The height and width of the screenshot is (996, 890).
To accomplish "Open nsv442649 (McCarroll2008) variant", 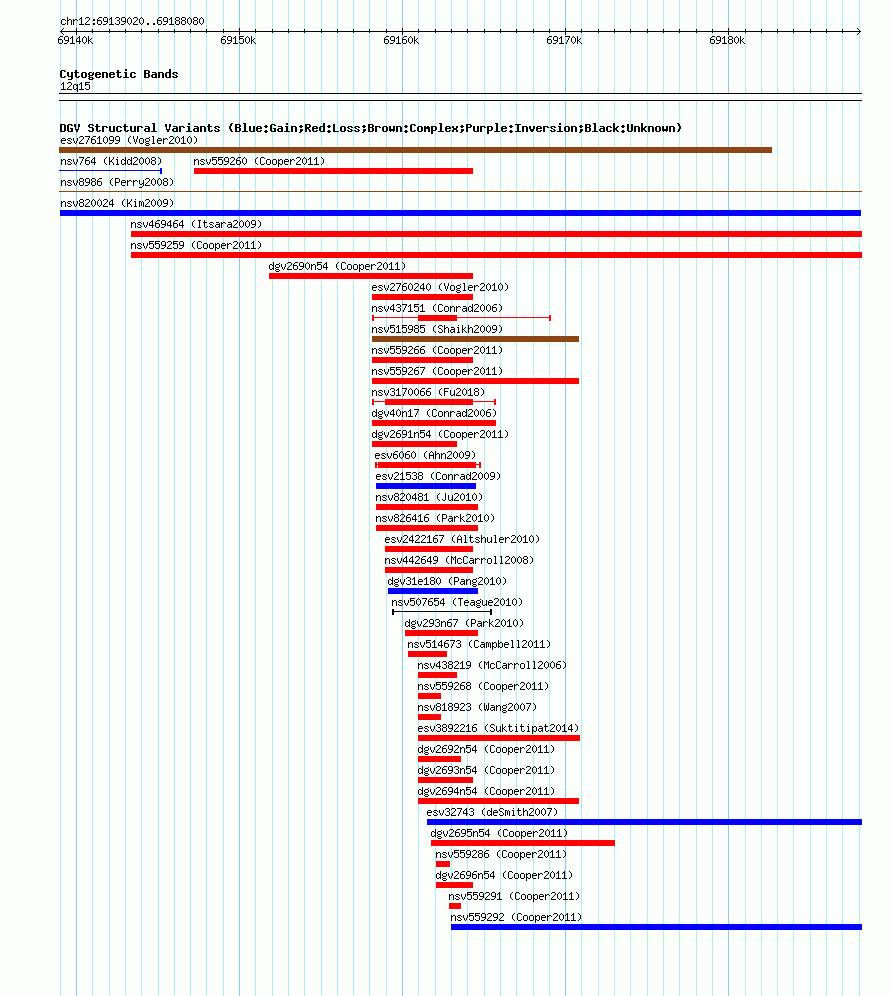I will click(459, 560).
